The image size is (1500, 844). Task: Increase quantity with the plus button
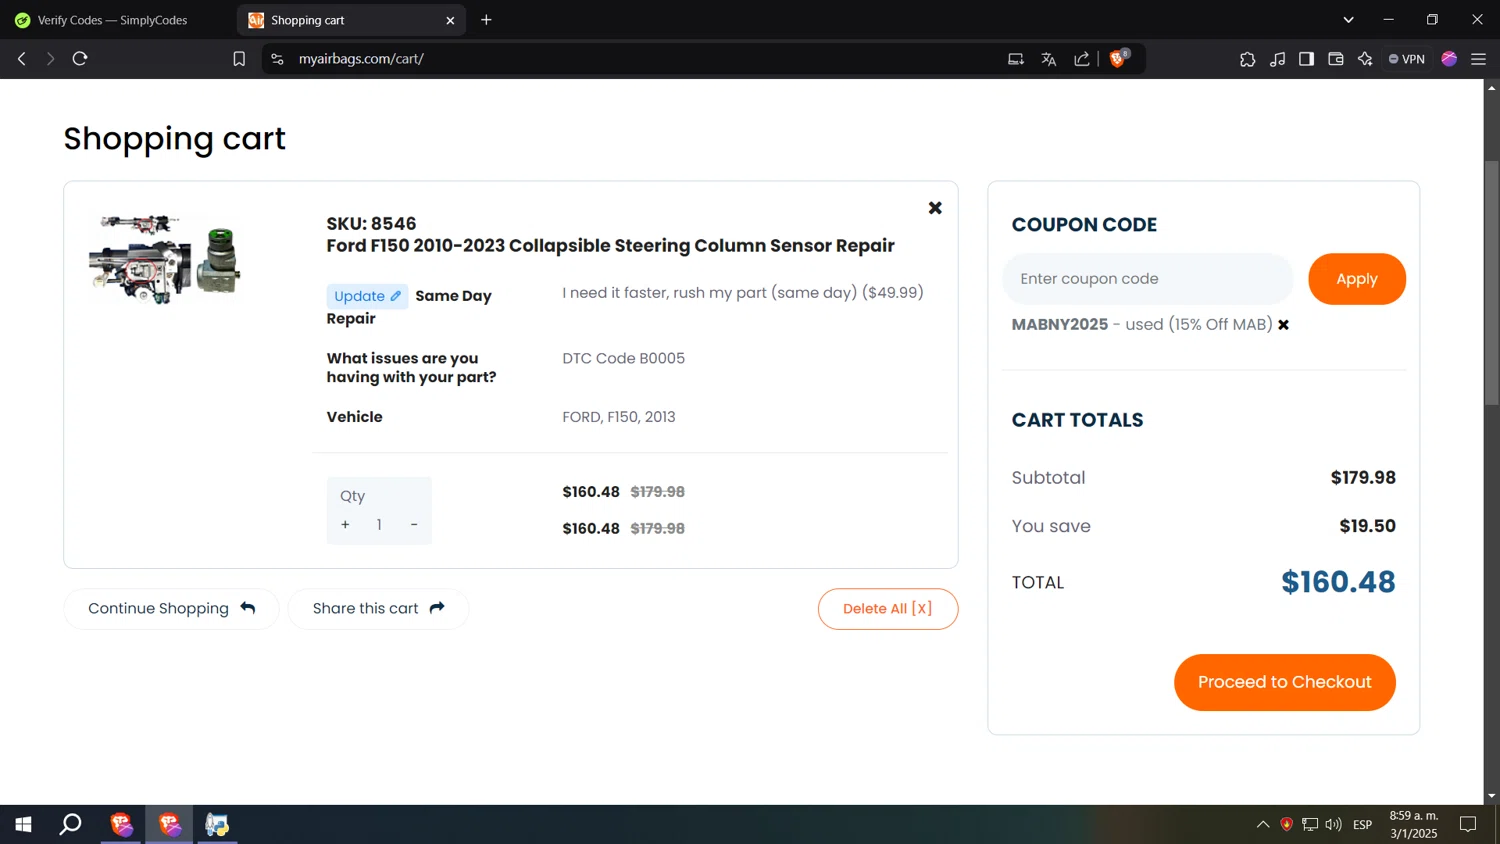[x=345, y=525]
